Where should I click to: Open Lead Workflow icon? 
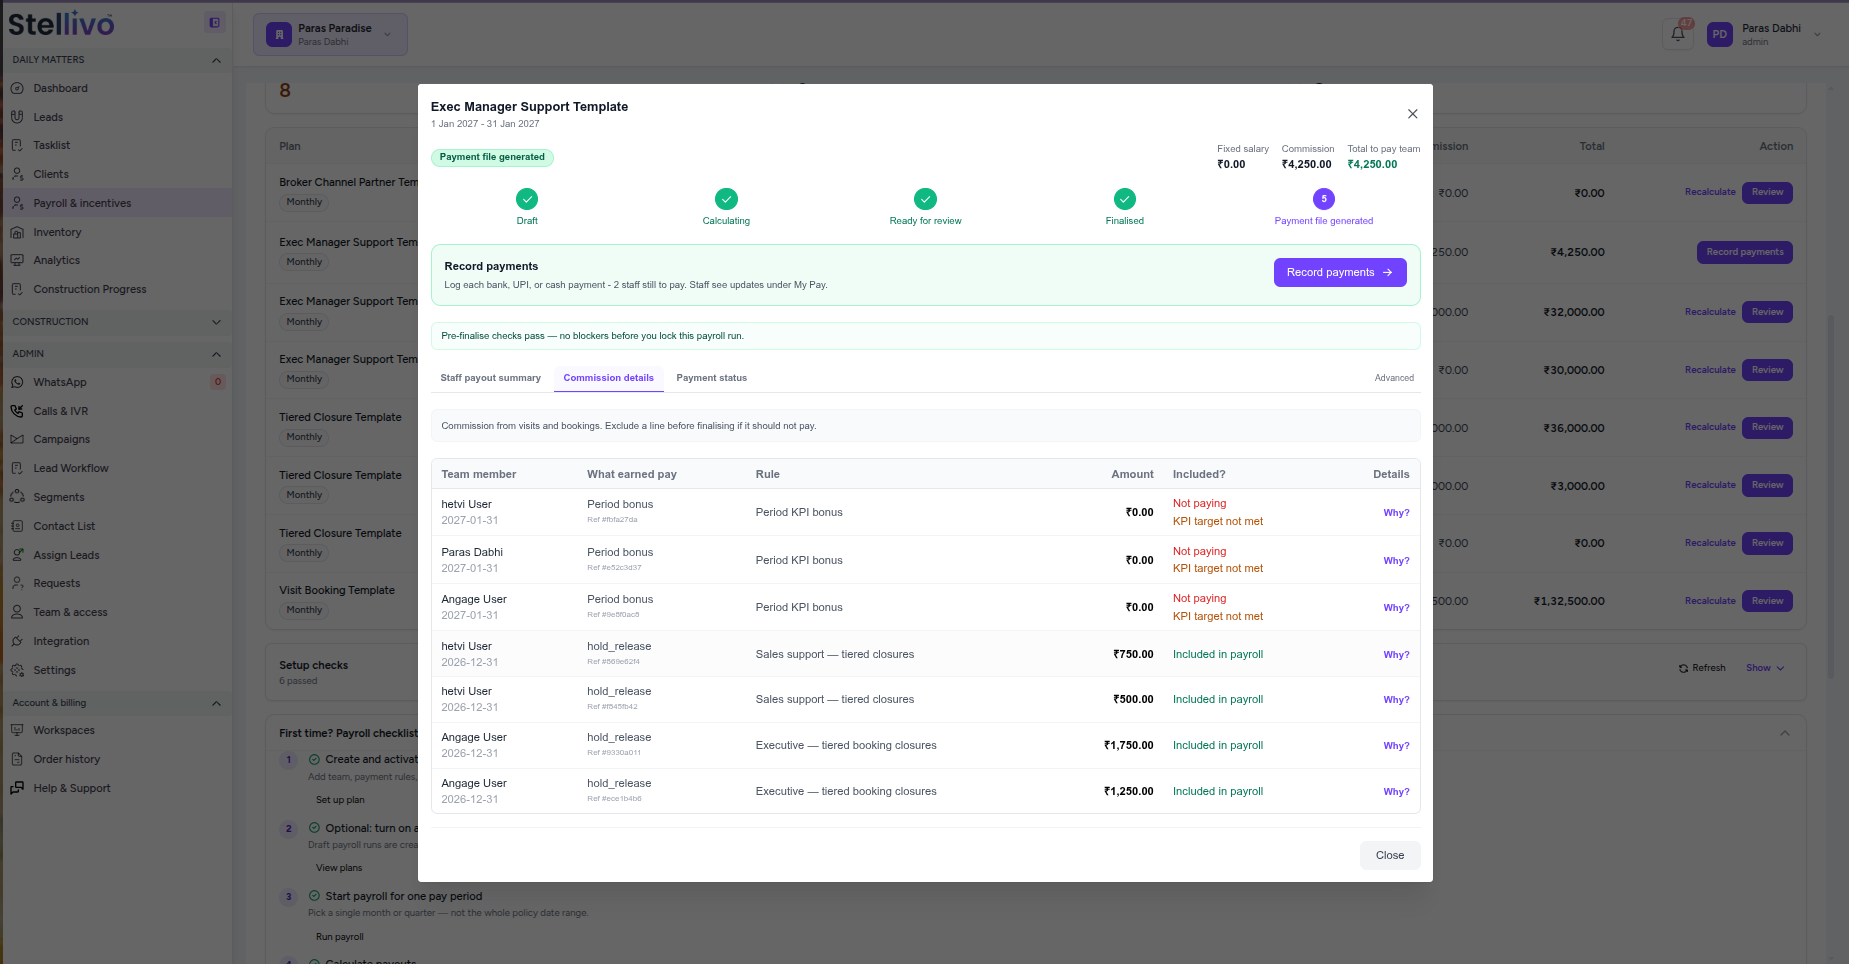17,468
